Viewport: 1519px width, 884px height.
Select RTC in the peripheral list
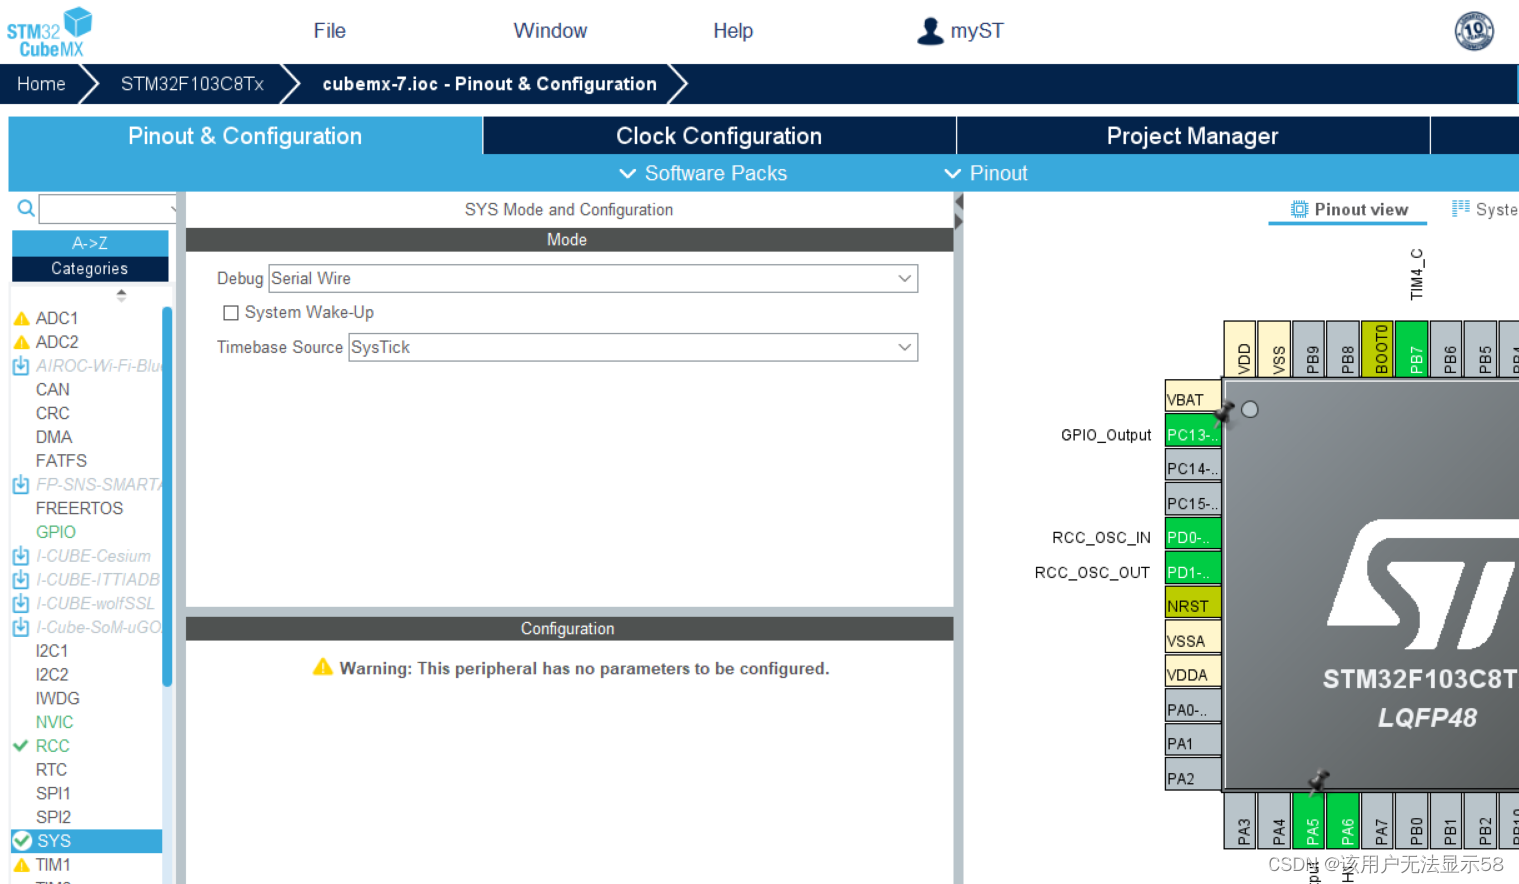pos(51,770)
